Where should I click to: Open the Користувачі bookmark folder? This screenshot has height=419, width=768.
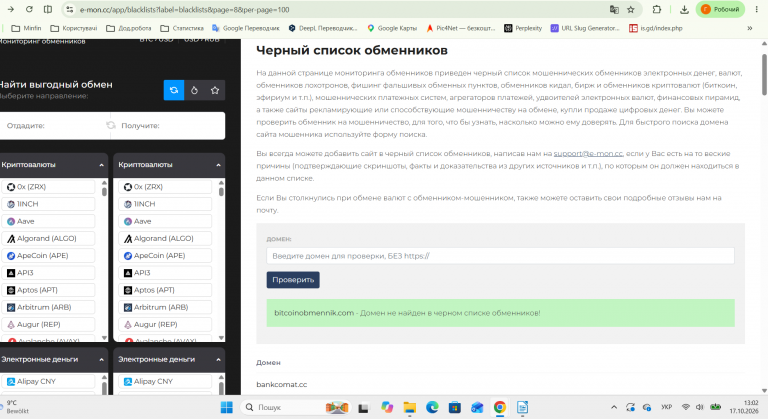coord(74,28)
